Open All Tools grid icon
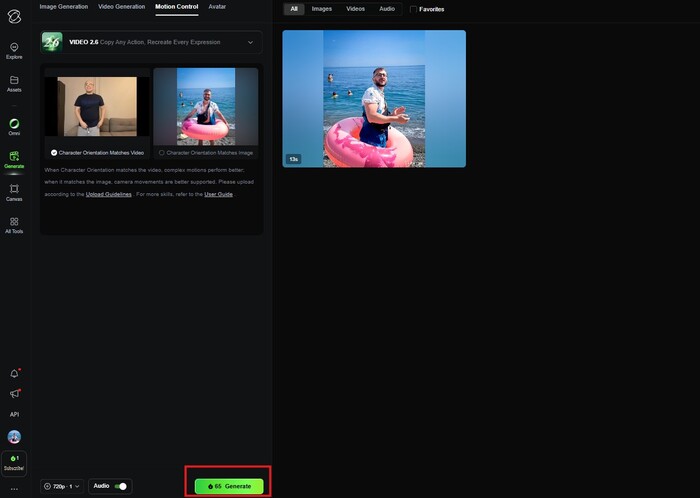Image resolution: width=700 pixels, height=498 pixels. click(14, 224)
